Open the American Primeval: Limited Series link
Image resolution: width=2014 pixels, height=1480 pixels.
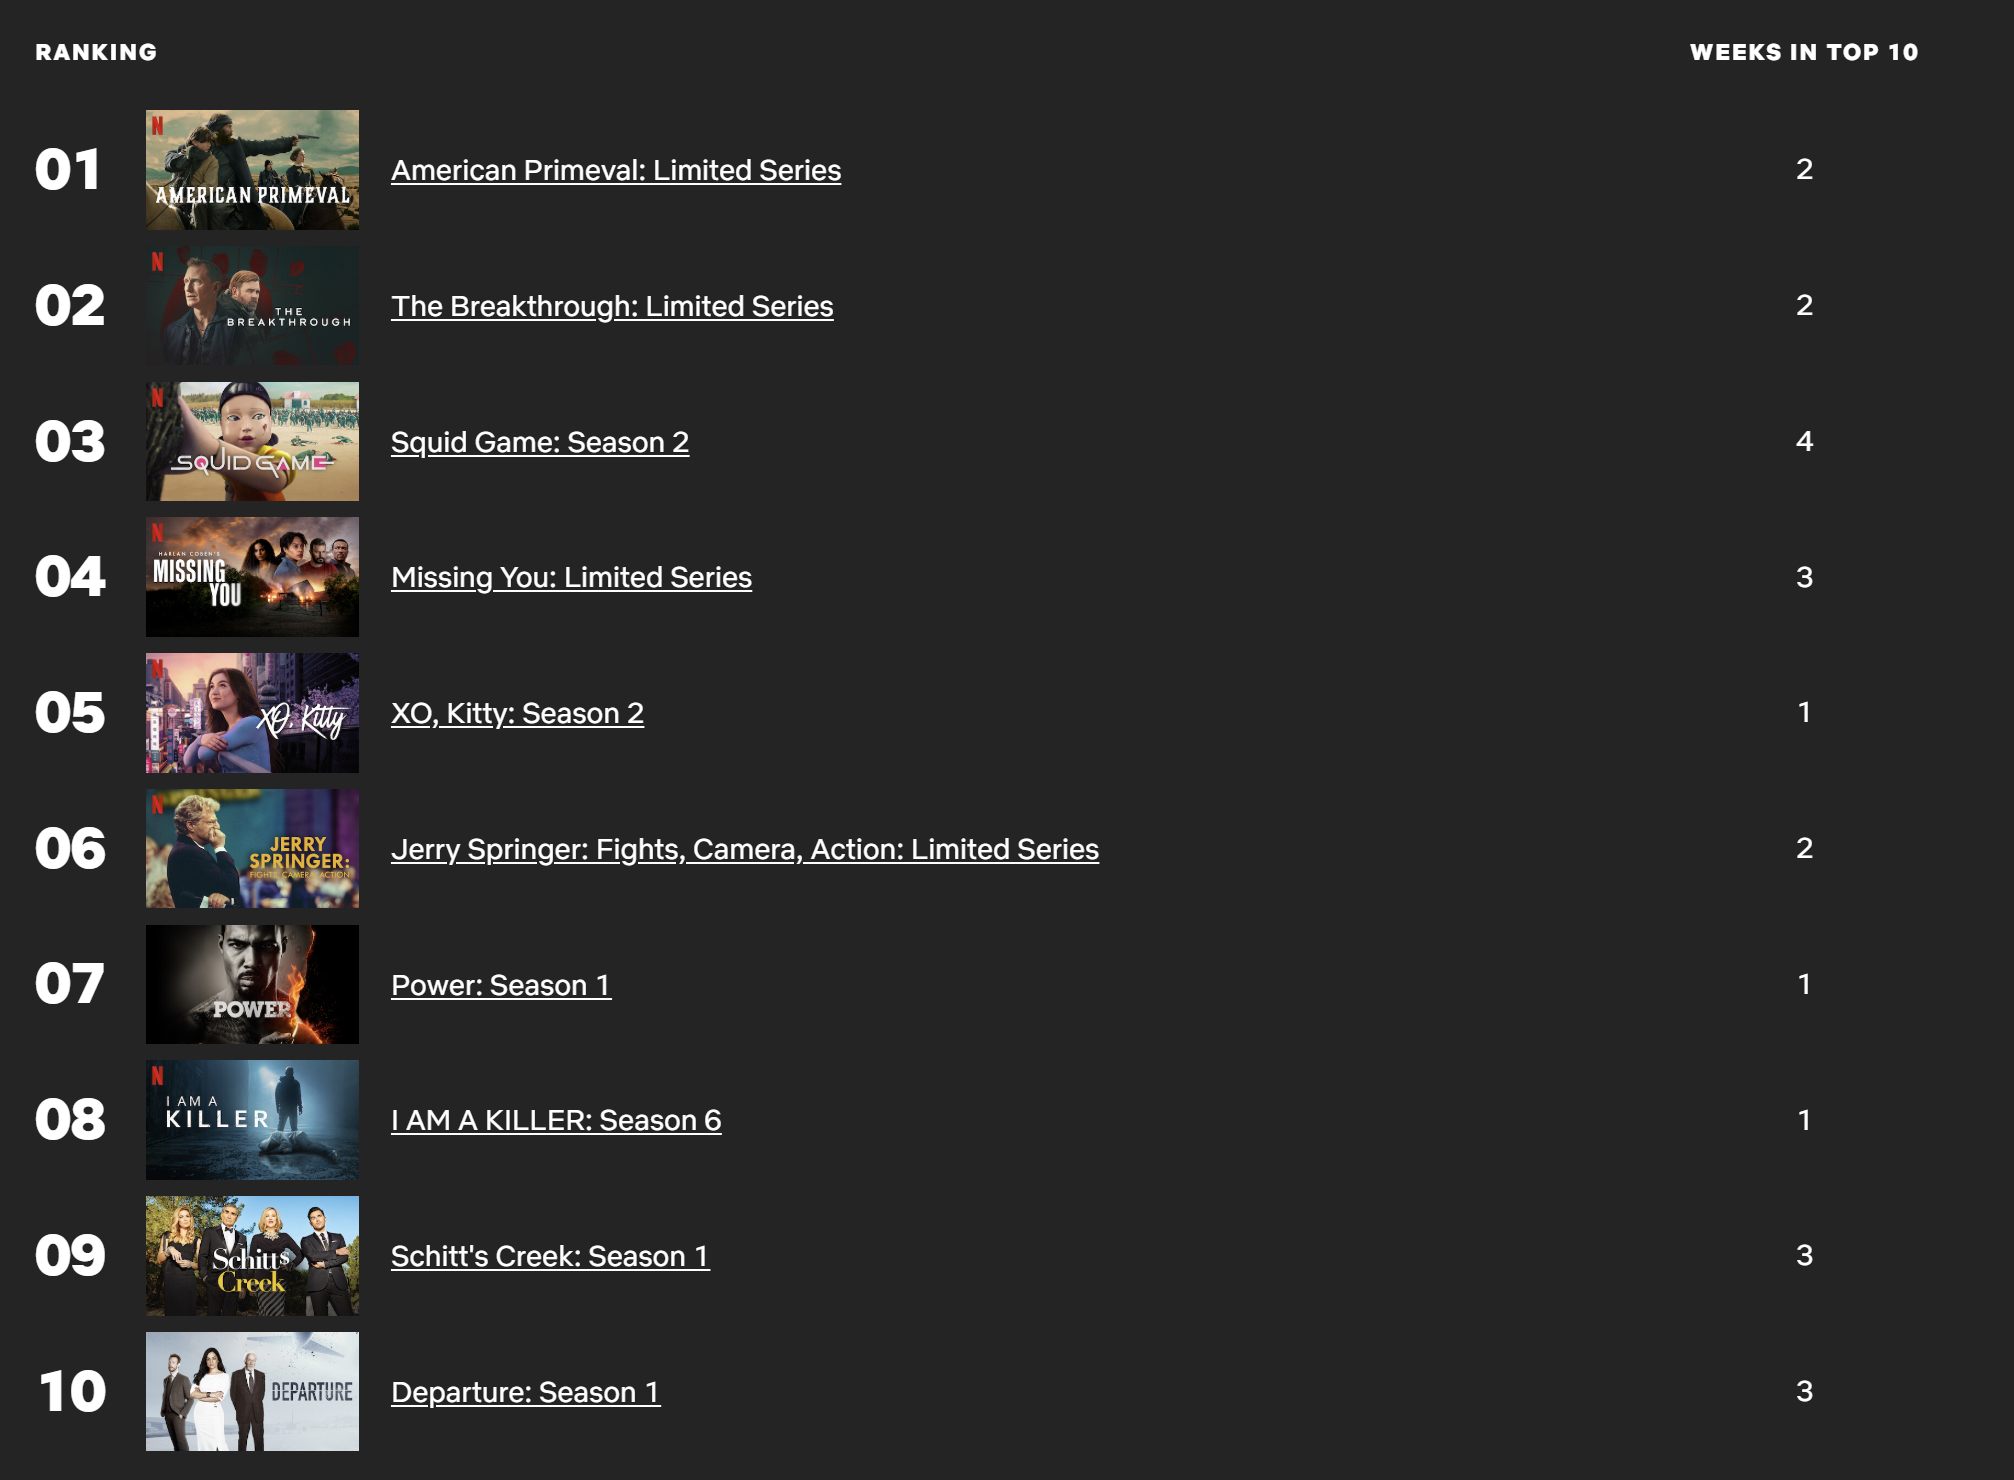(615, 170)
